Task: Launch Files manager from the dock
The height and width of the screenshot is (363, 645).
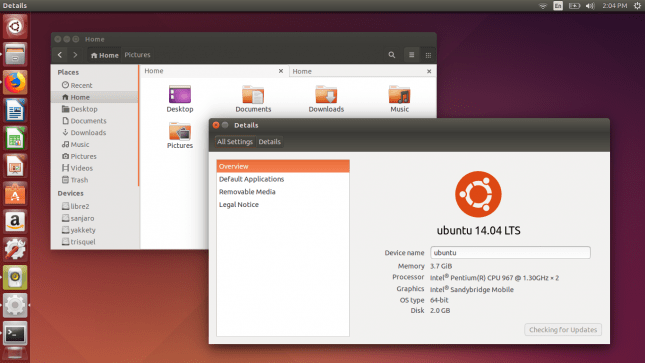Action: pyautogui.click(x=15, y=54)
